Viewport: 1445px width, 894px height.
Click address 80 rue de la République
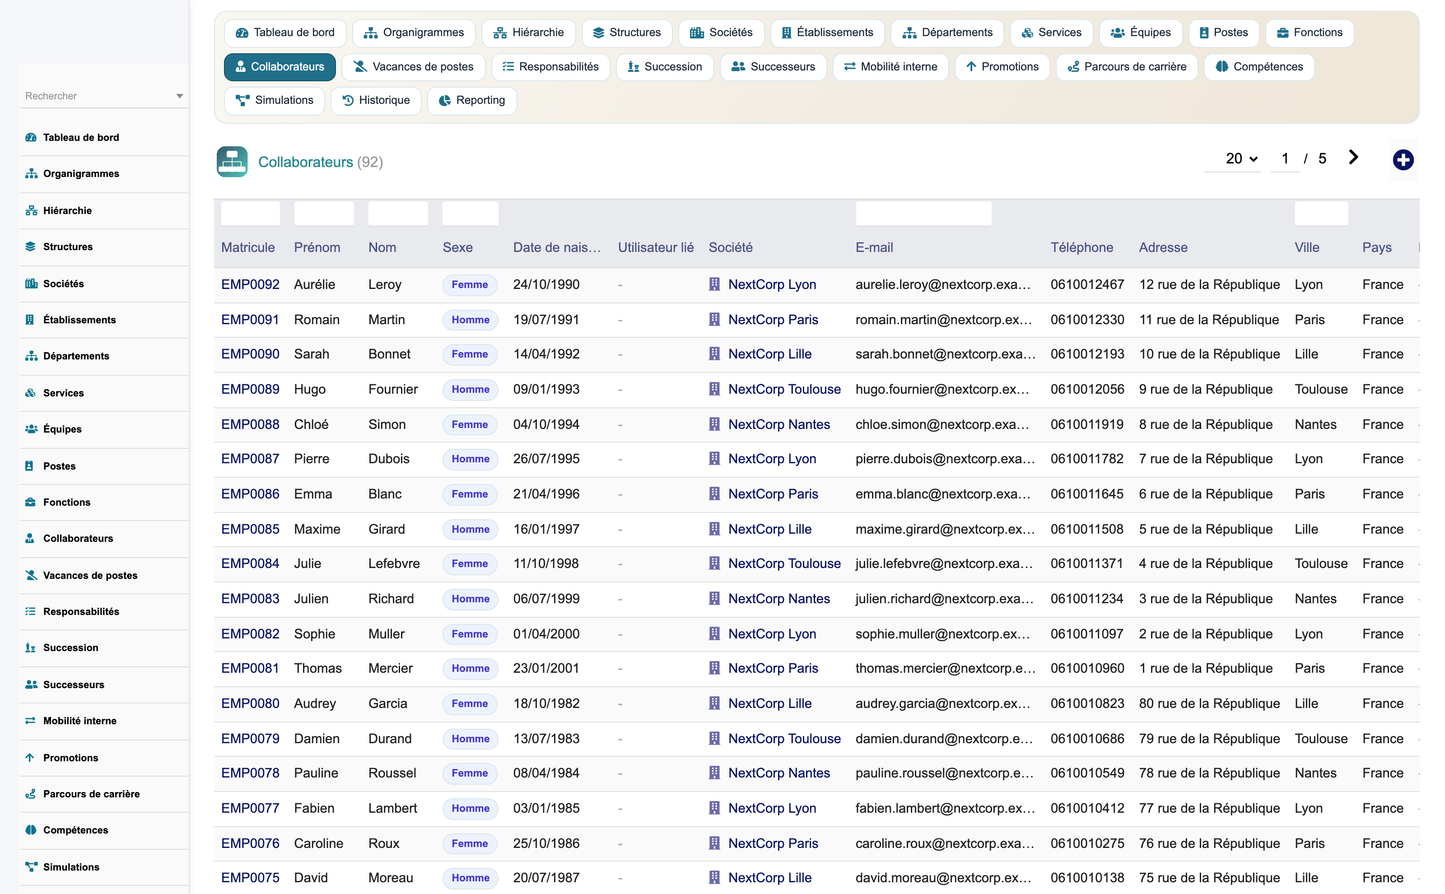1209,704
